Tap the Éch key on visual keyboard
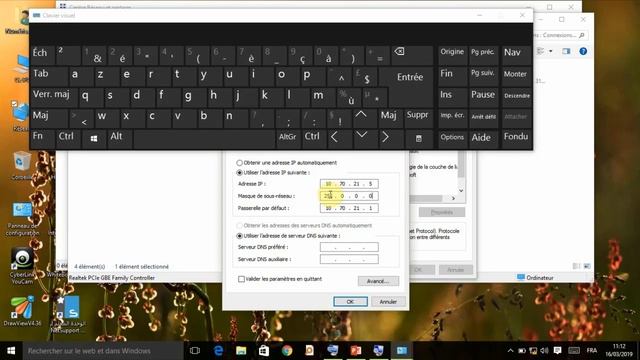 42,55
